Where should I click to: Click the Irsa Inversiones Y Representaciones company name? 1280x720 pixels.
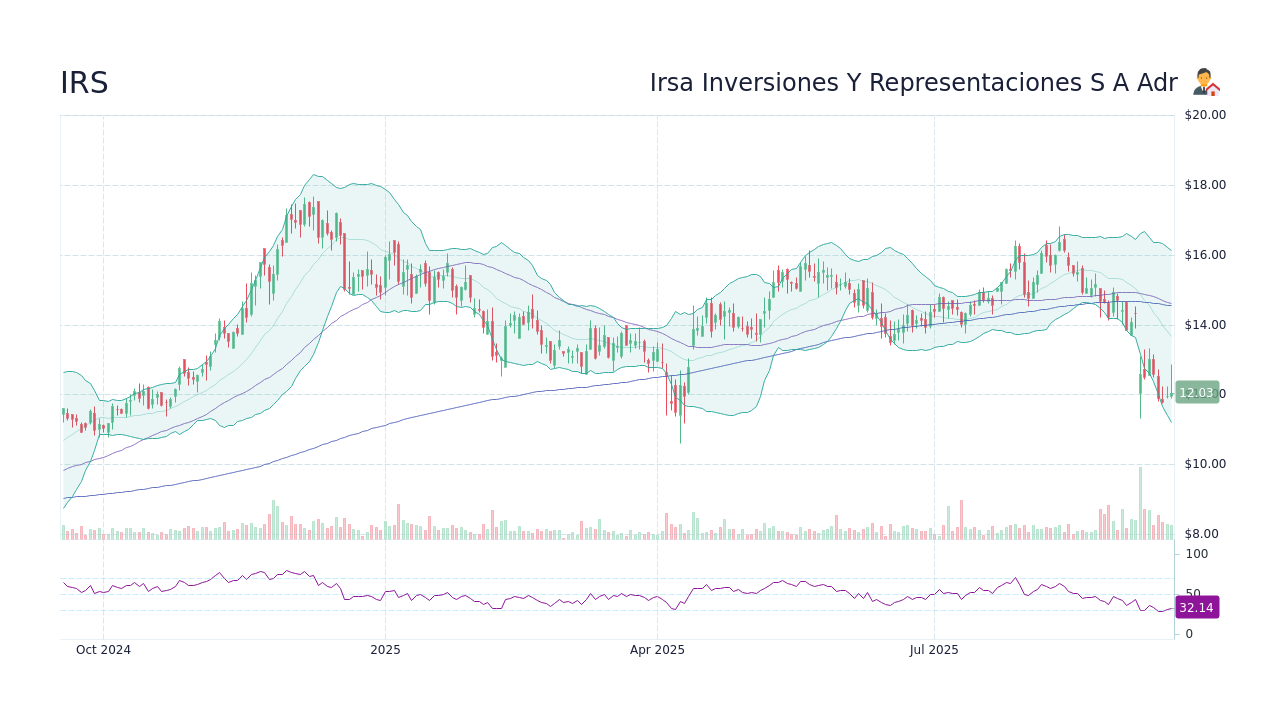pos(913,83)
